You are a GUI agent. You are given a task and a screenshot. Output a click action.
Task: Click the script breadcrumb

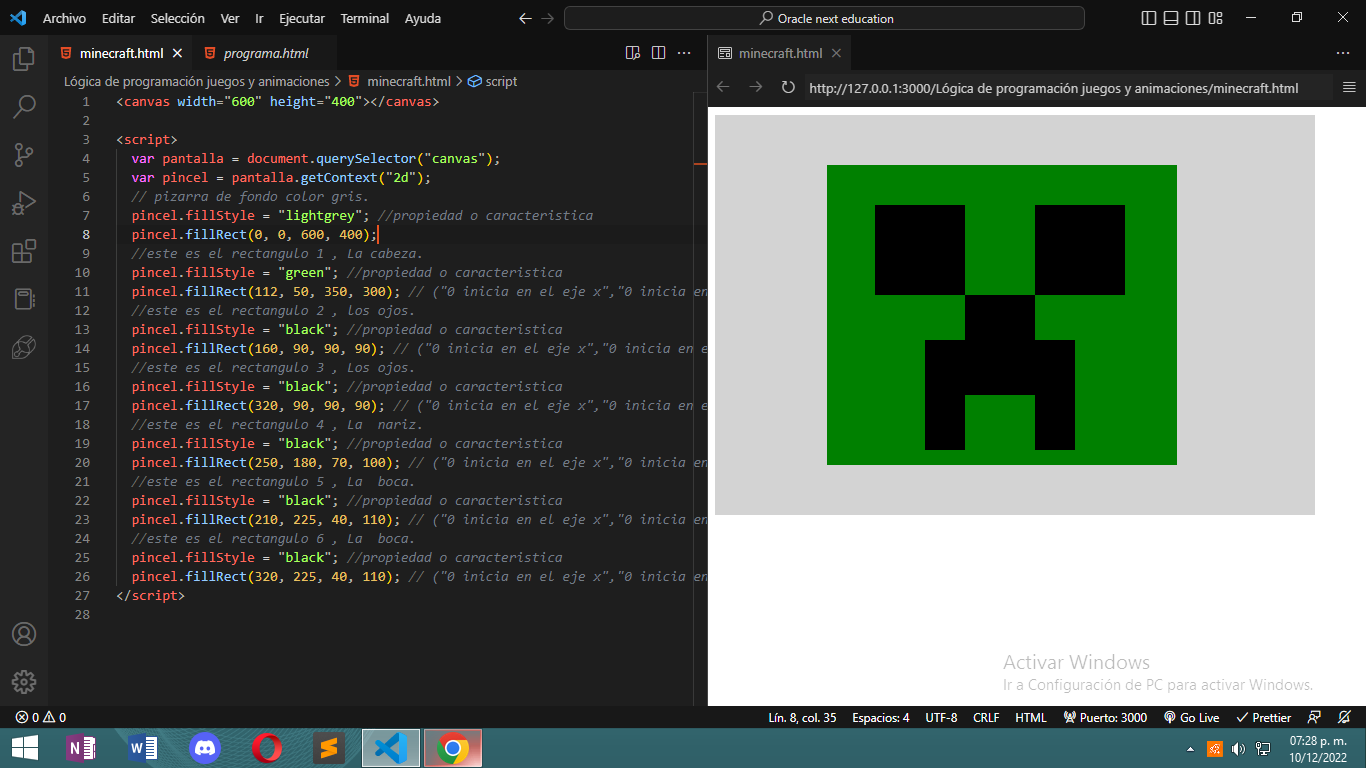[493, 81]
